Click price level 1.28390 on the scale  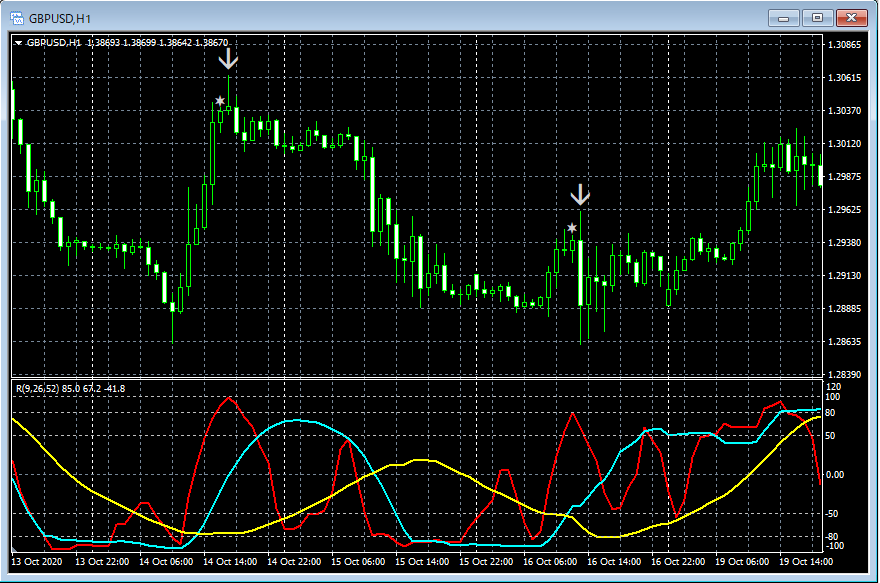[x=845, y=374]
